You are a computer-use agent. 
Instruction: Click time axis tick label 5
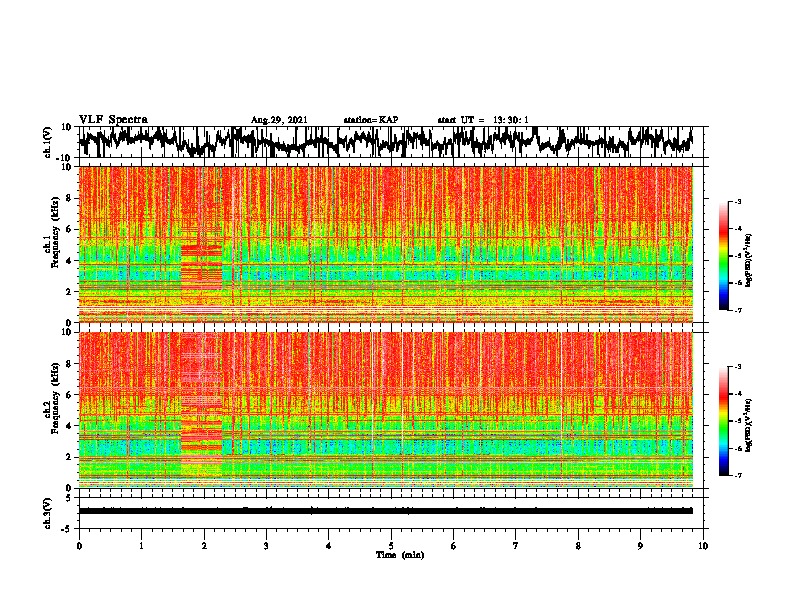point(391,546)
